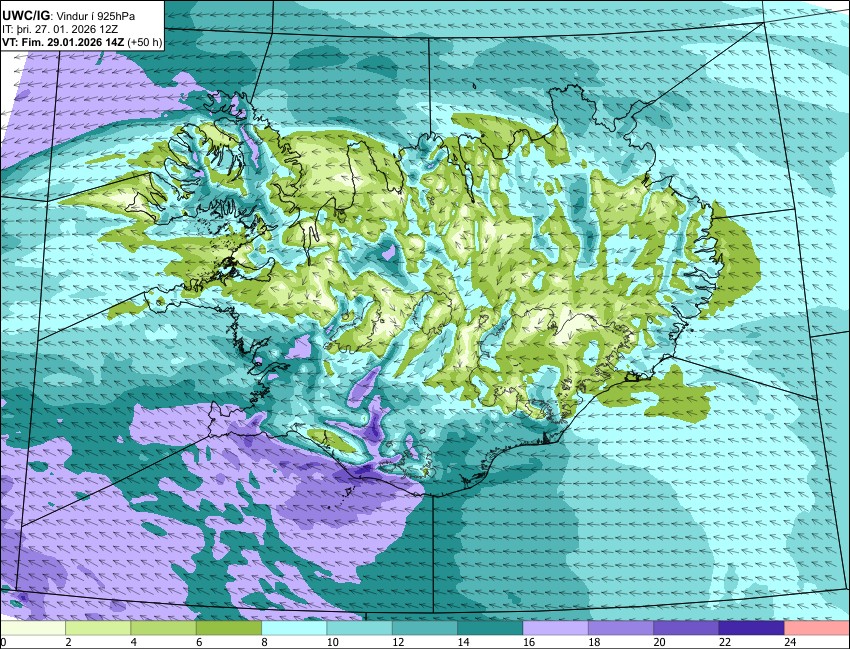Viewport: 850px width, 649px height.
Task: Click the legend label '10'
Action: coord(332,642)
